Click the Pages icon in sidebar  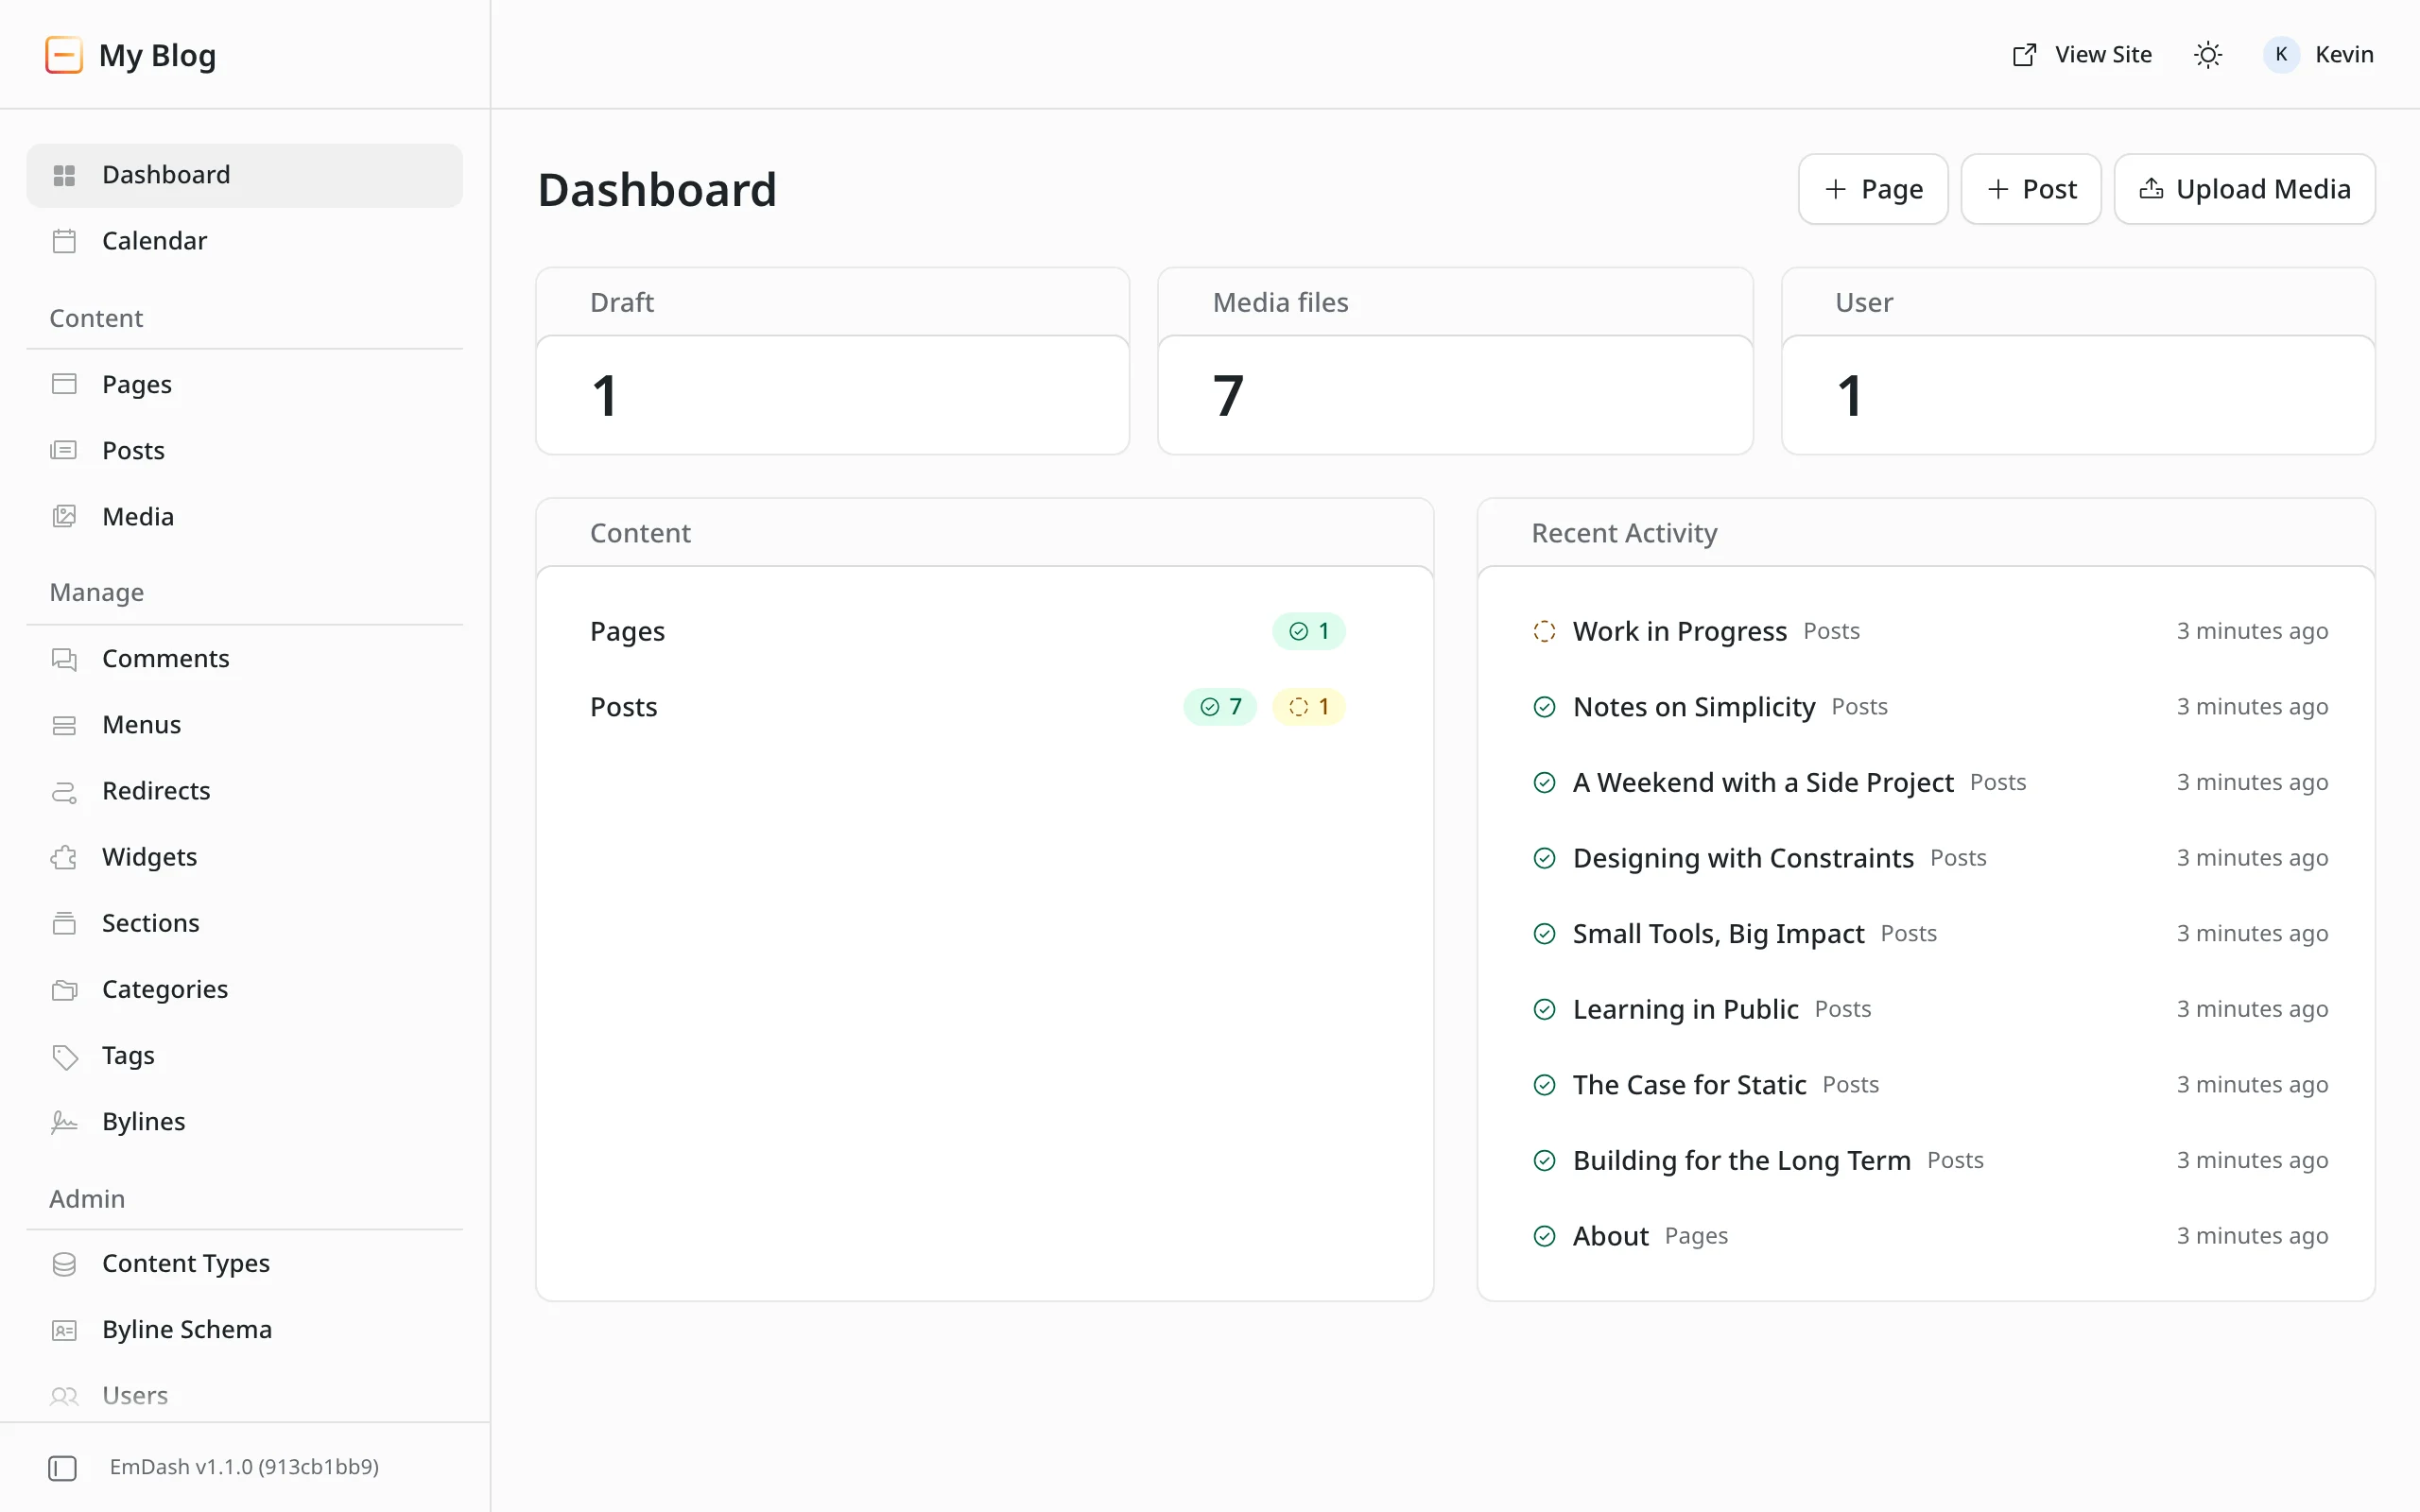coord(64,384)
